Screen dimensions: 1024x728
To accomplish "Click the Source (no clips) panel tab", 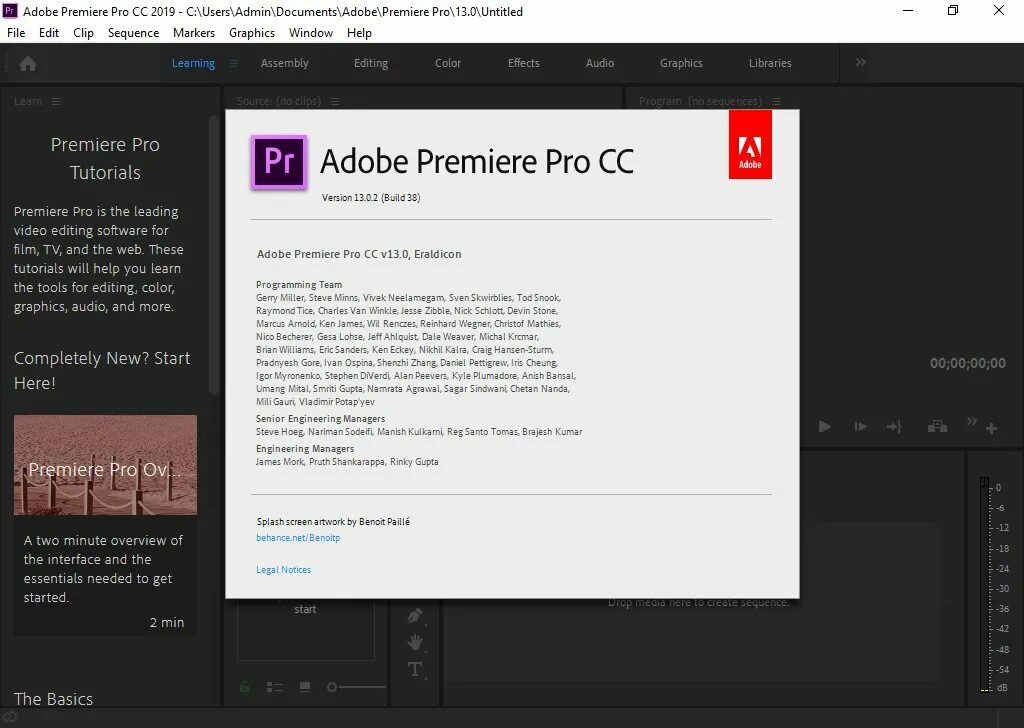I will [x=279, y=101].
